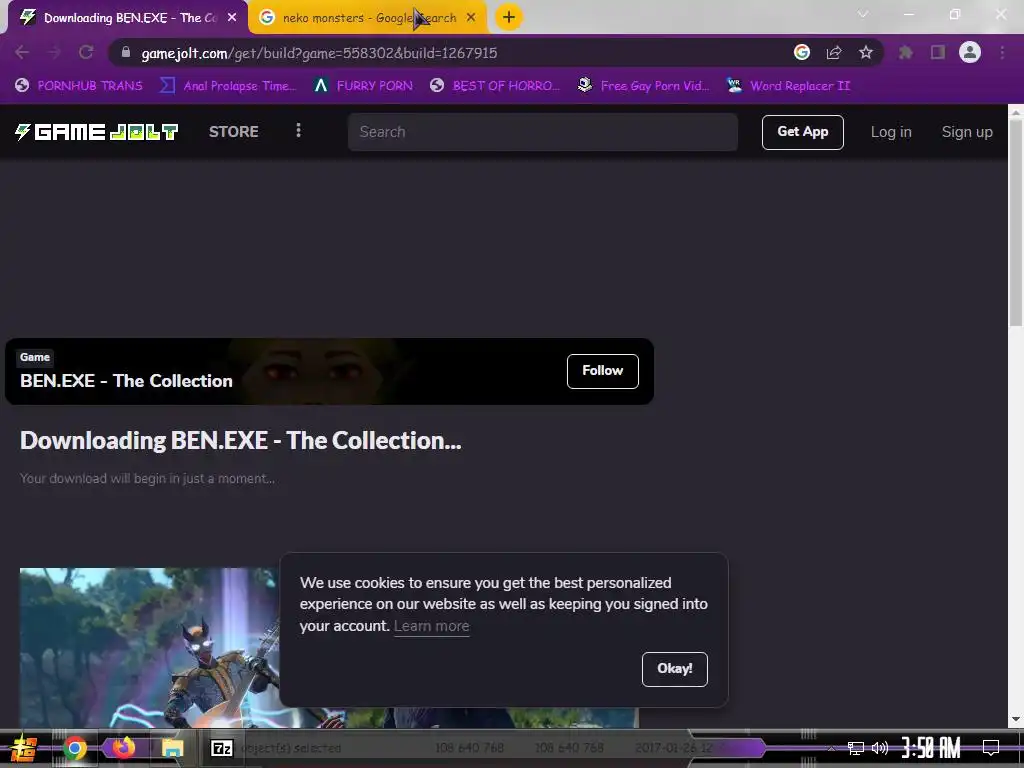Select the Downloading BEN.EXE tab
1024x768 pixels.
[127, 18]
